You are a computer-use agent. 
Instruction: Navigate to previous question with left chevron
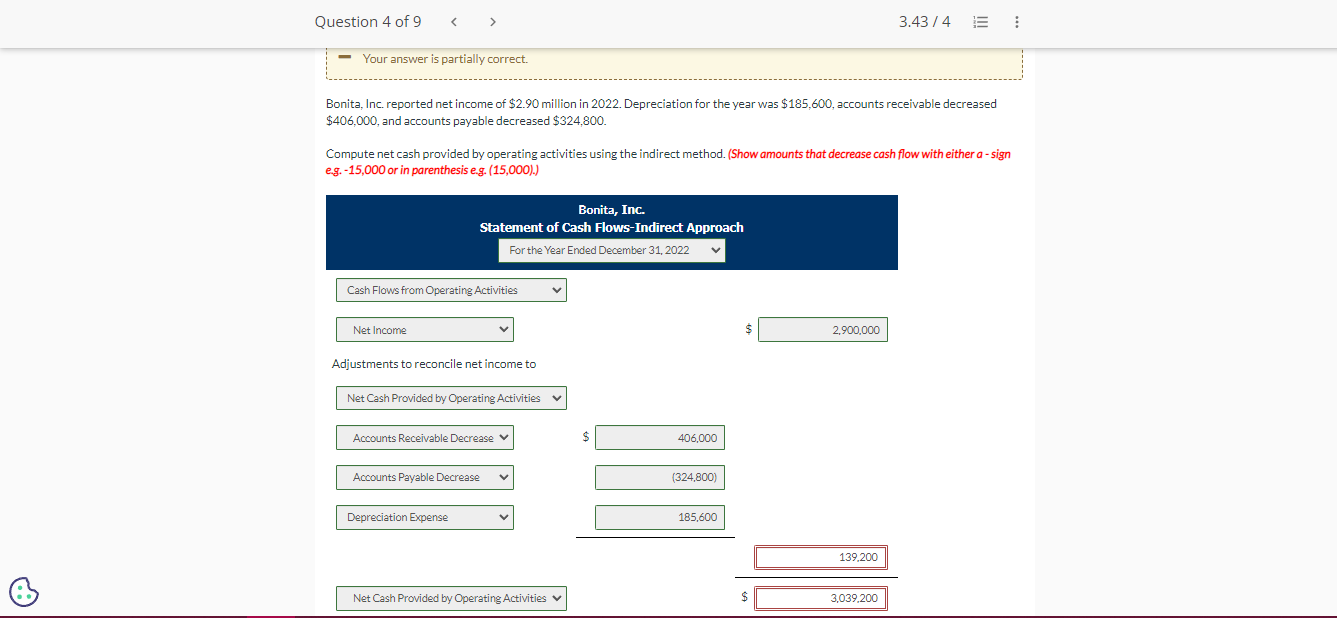click(453, 21)
